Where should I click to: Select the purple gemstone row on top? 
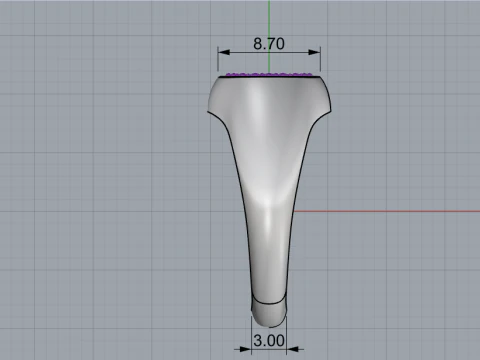click(x=269, y=75)
